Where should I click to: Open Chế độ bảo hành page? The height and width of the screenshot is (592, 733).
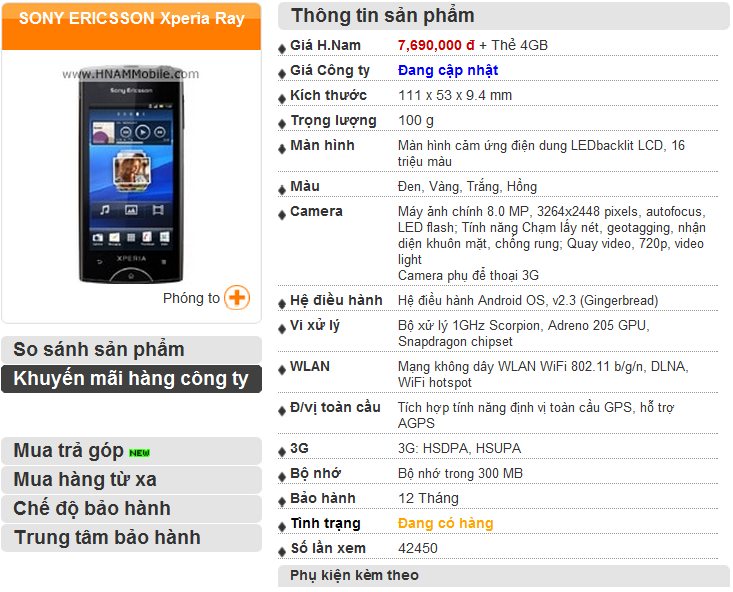pos(131,509)
